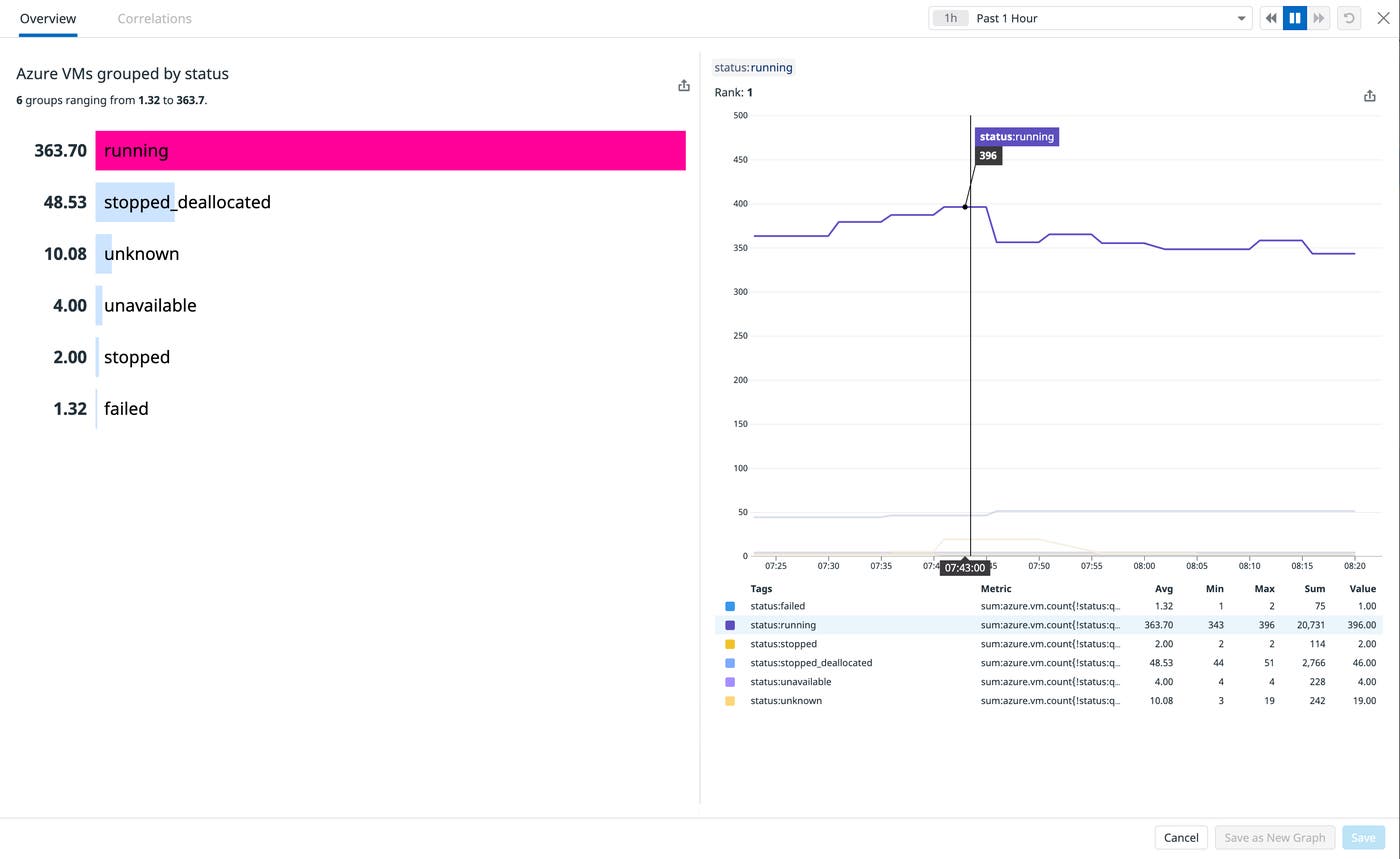Switch to the Correlations tab

click(154, 18)
